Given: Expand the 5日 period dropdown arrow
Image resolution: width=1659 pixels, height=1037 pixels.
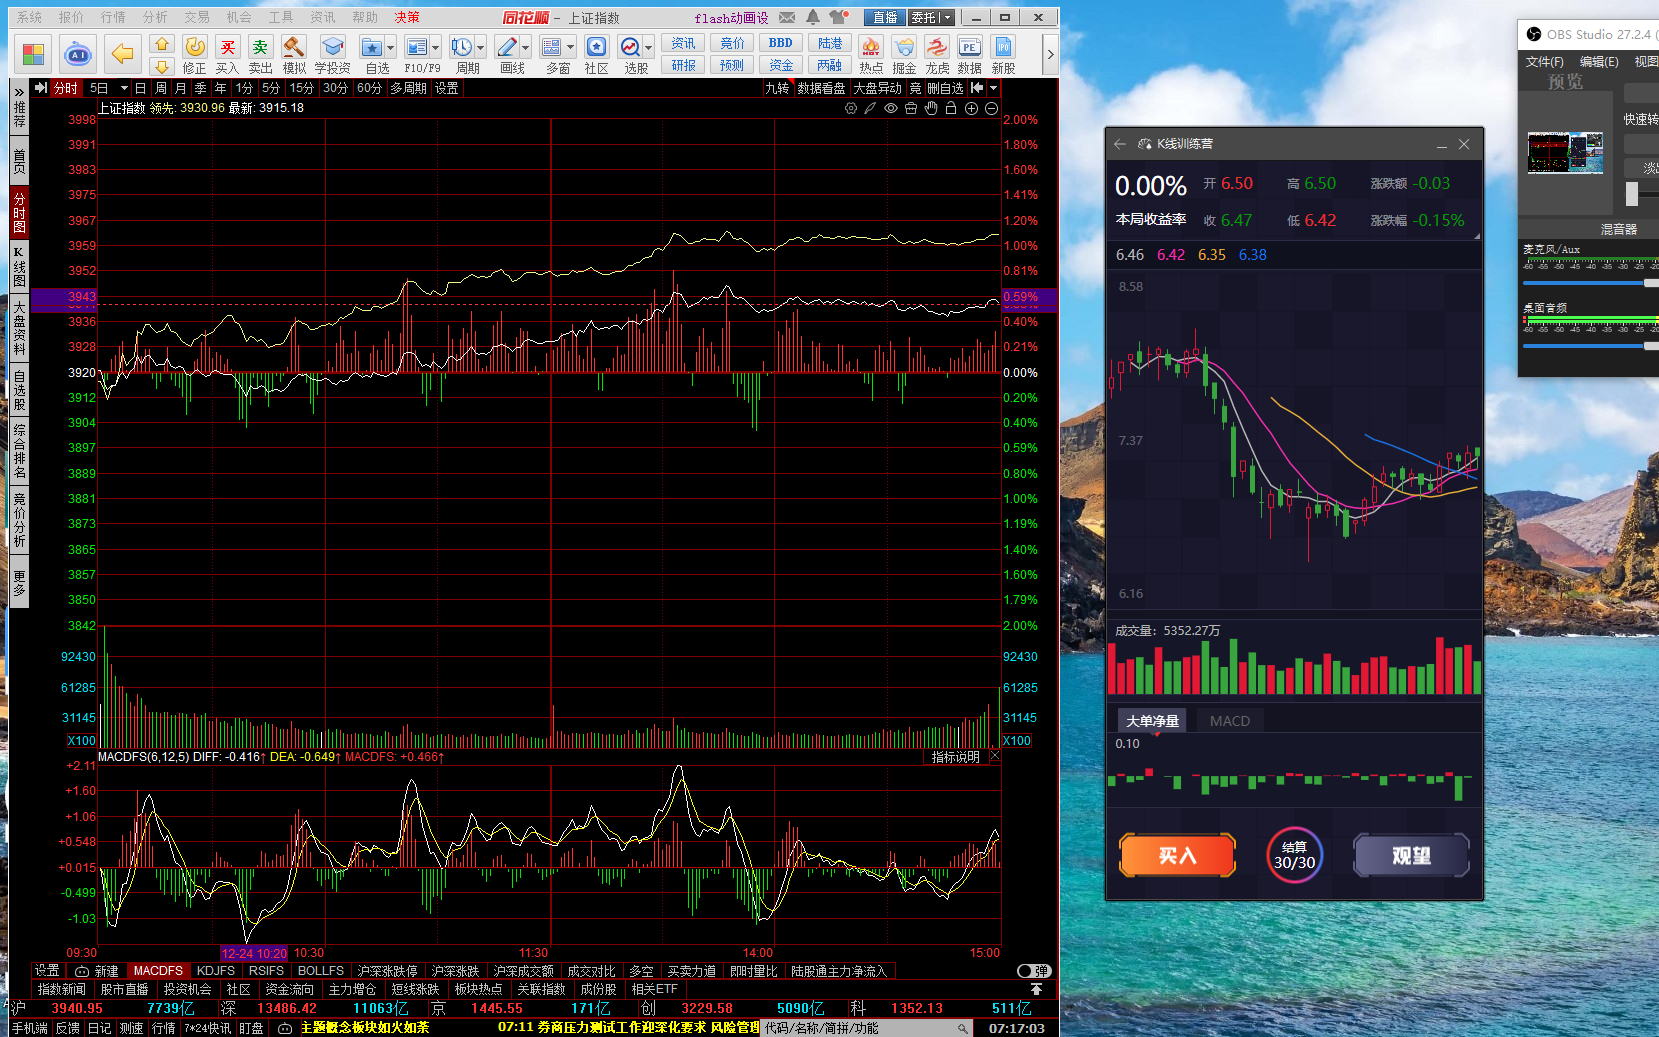Looking at the screenshot, I should point(124,88).
